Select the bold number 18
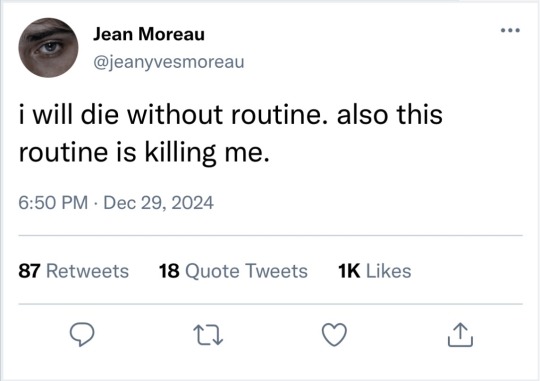This screenshot has width=540, height=381. pyautogui.click(x=169, y=271)
